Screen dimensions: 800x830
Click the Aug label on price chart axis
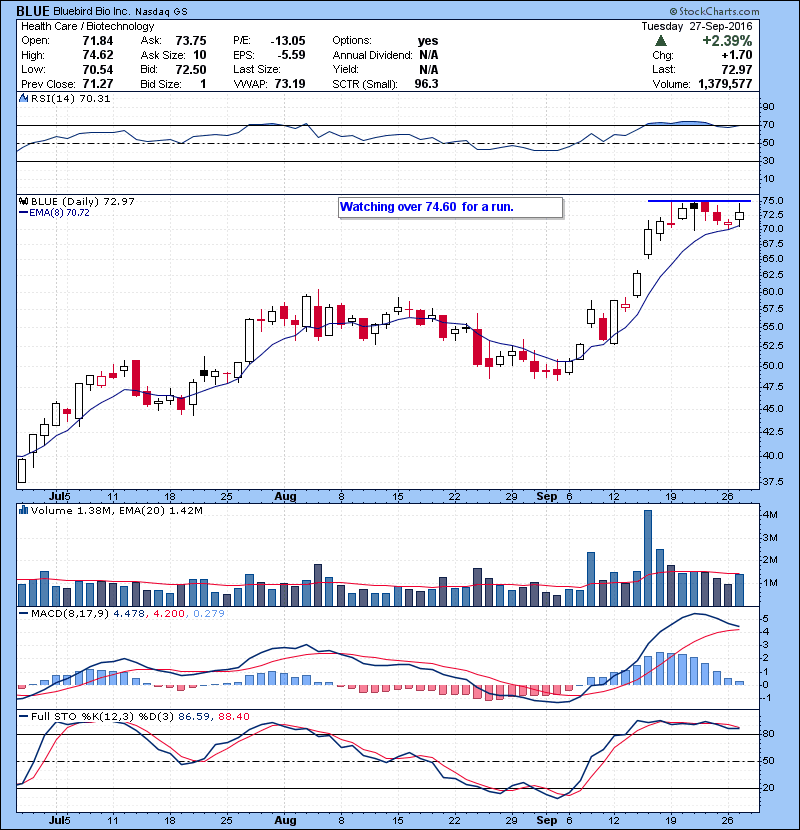point(285,497)
